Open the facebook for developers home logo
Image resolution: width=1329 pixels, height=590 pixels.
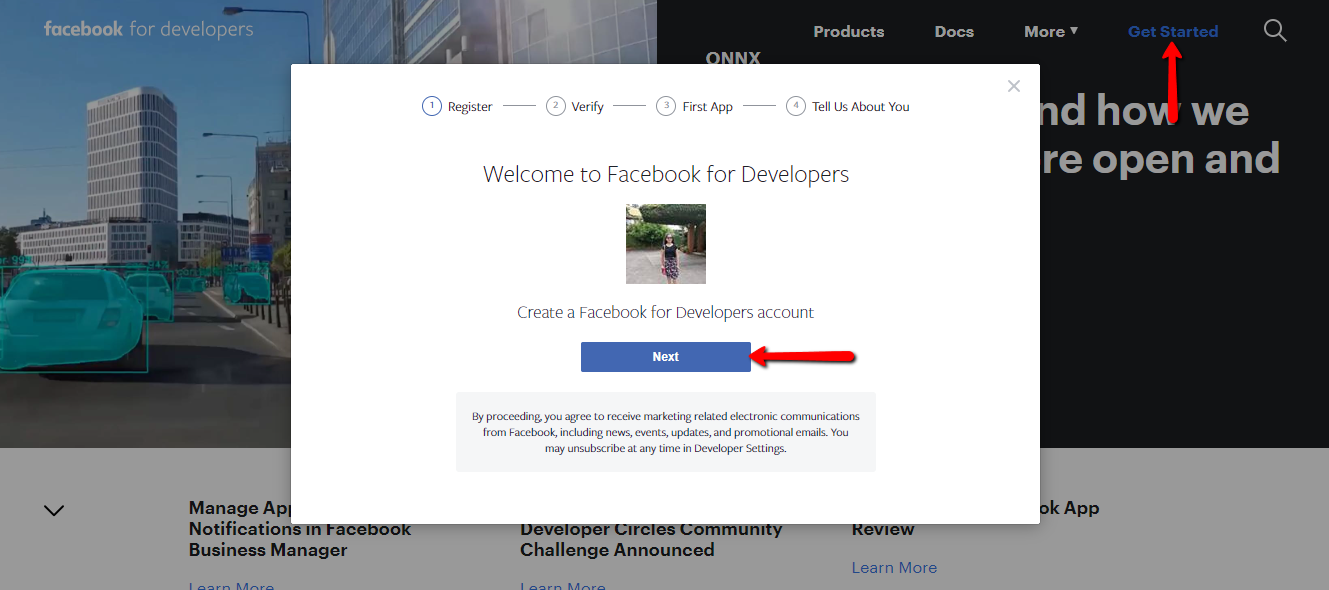pyautogui.click(x=148, y=30)
